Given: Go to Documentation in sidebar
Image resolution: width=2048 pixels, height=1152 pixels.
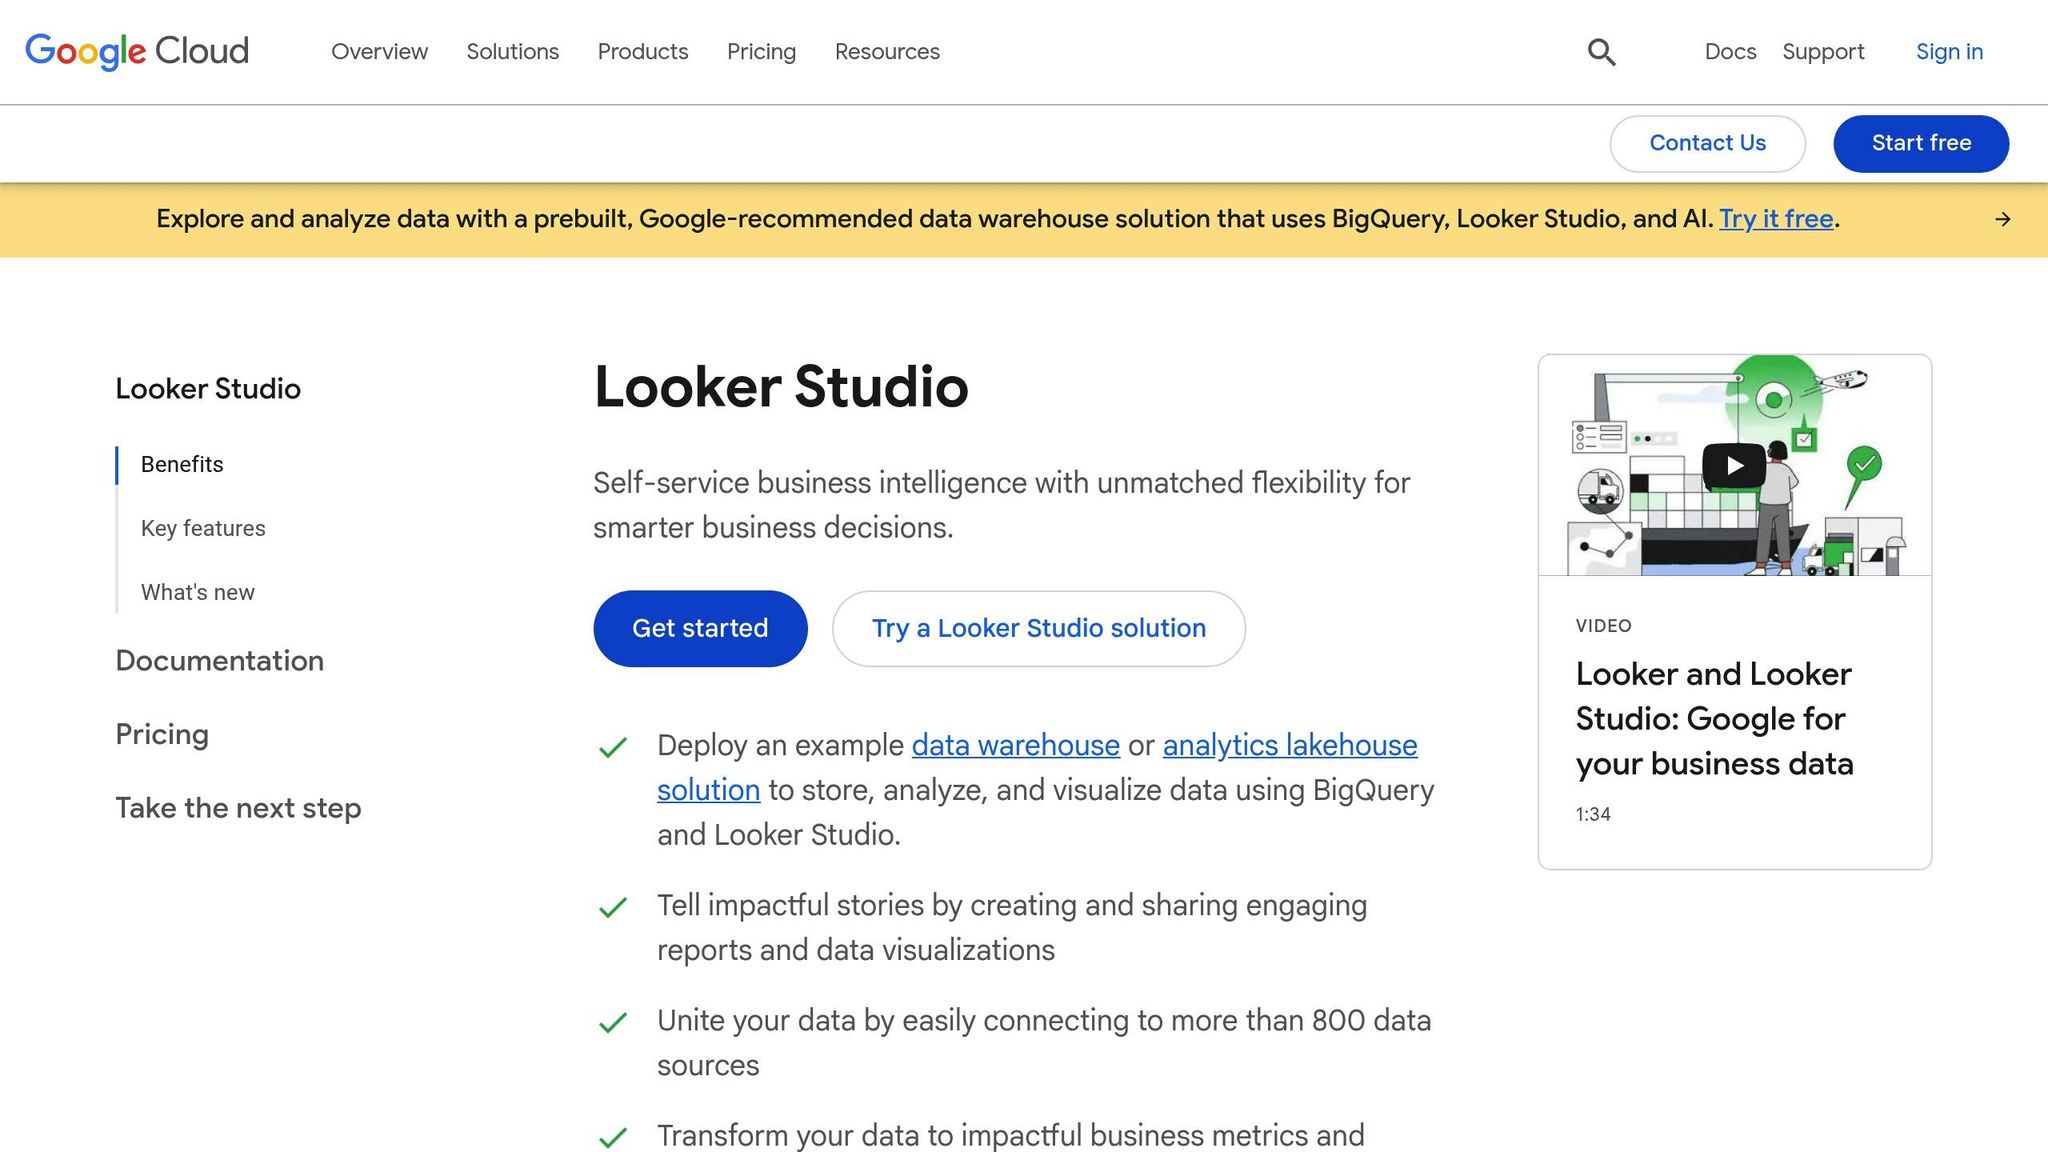Looking at the screenshot, I should 220,661.
